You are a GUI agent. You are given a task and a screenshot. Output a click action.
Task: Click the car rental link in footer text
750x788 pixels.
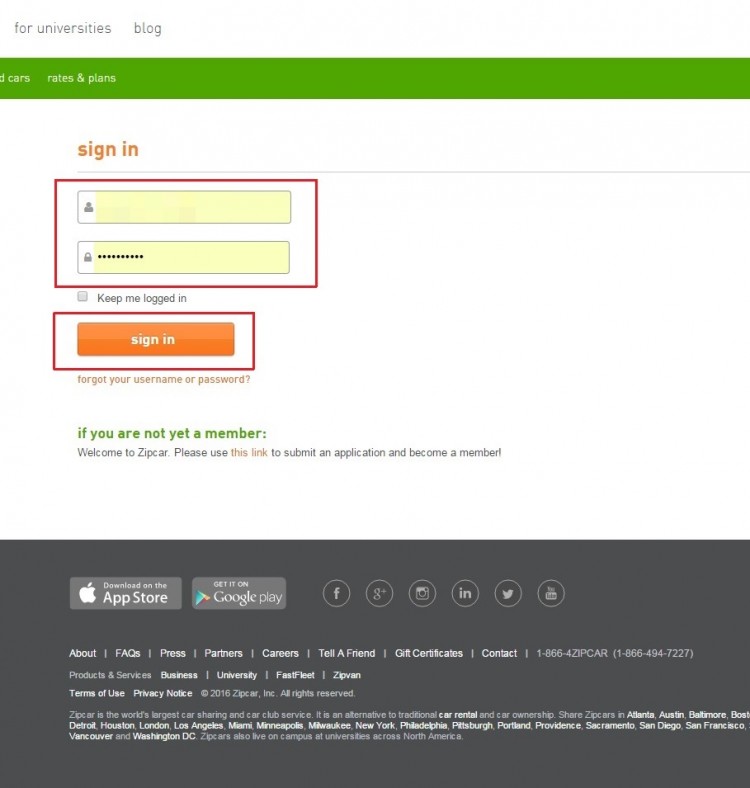[x=458, y=715]
